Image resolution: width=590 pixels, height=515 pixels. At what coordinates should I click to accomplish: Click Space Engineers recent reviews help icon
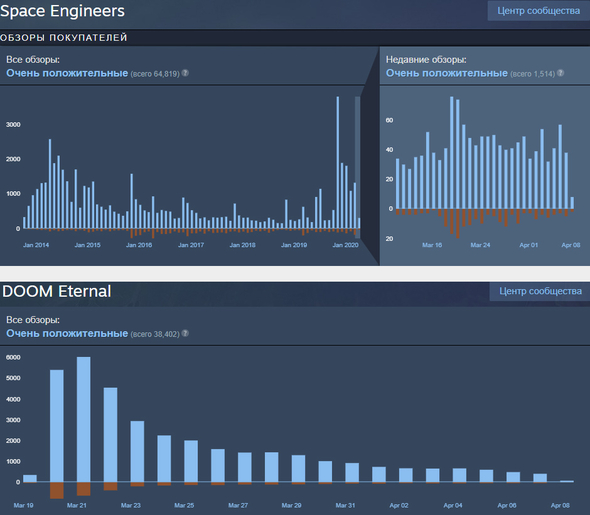[x=560, y=73]
